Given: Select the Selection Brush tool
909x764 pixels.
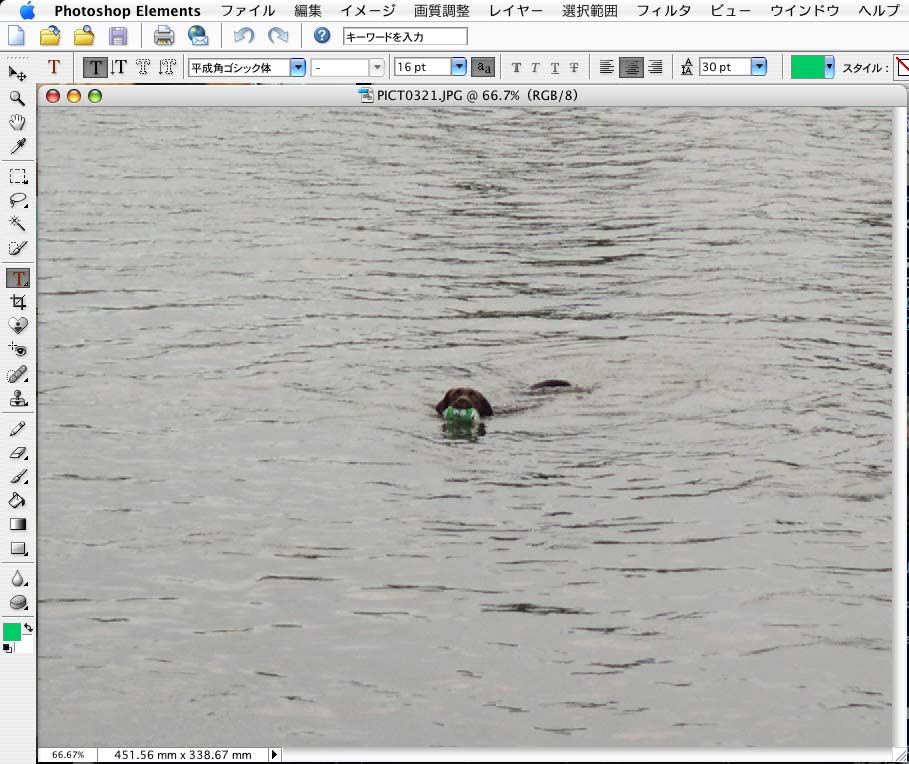Looking at the screenshot, I should point(17,248).
